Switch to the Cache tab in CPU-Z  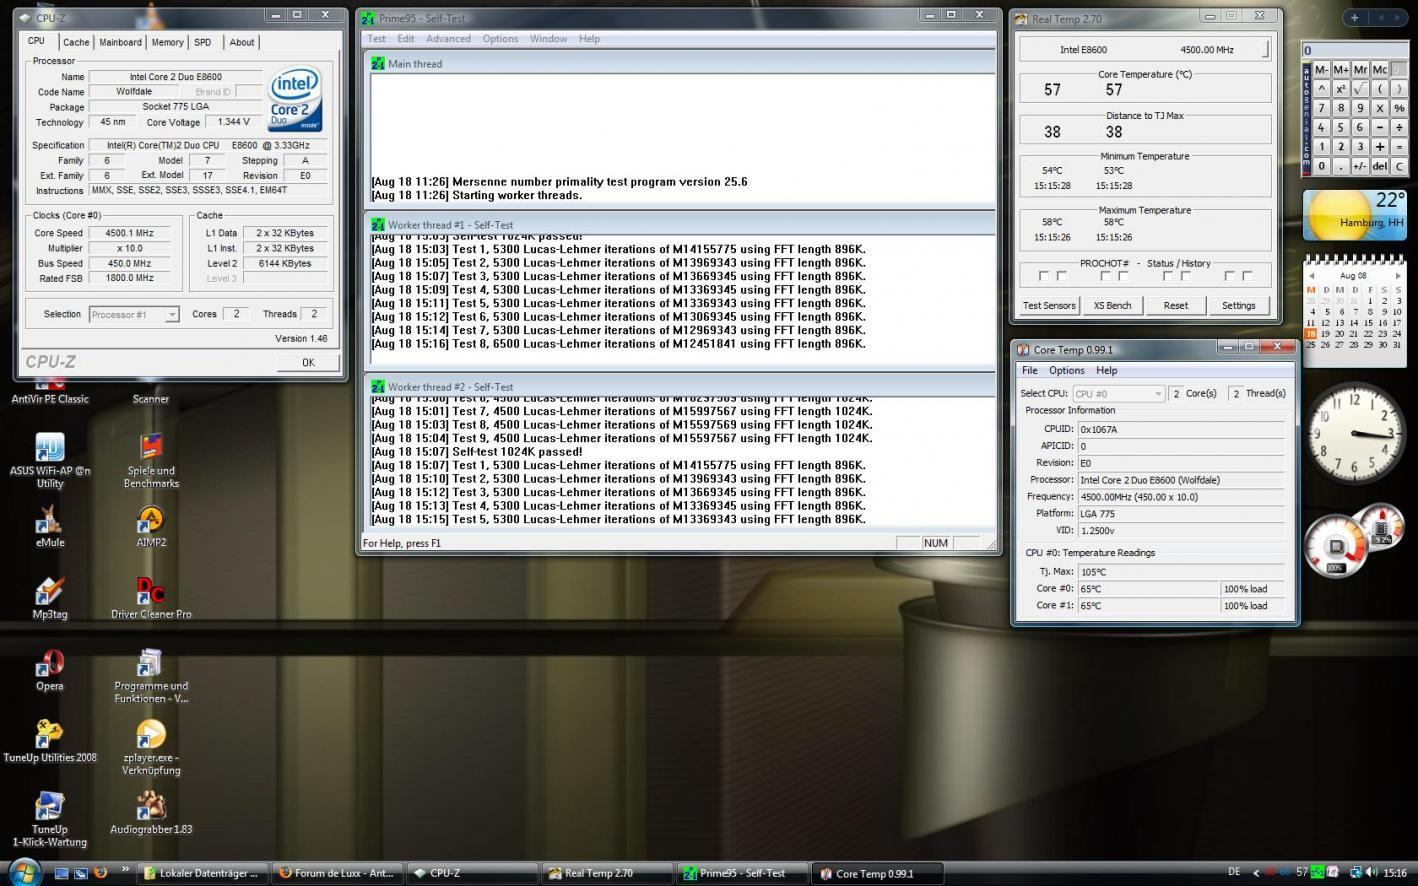tap(76, 42)
